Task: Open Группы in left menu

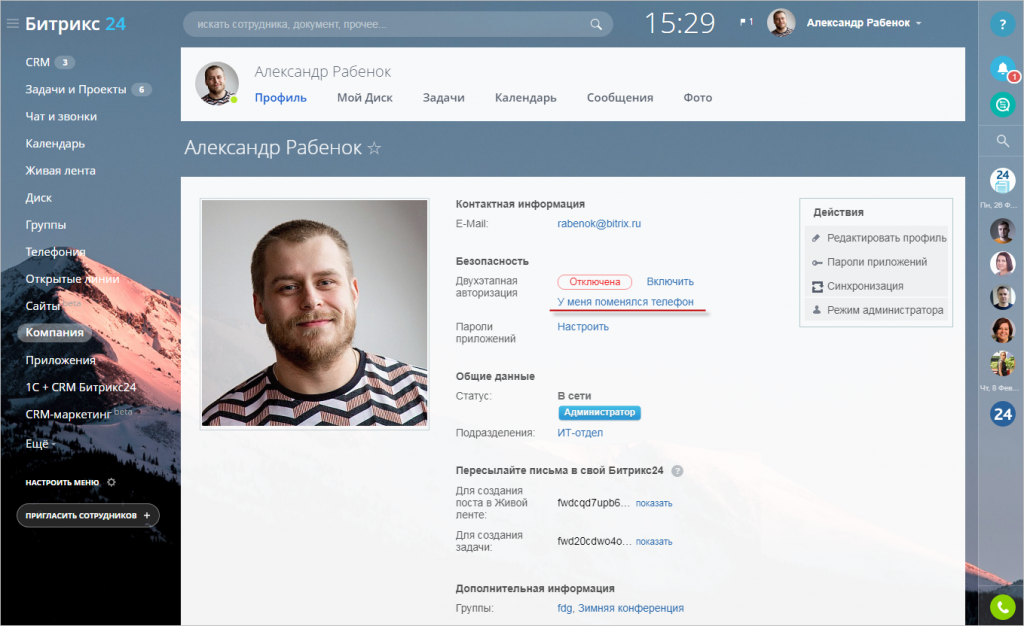Action: point(46,225)
